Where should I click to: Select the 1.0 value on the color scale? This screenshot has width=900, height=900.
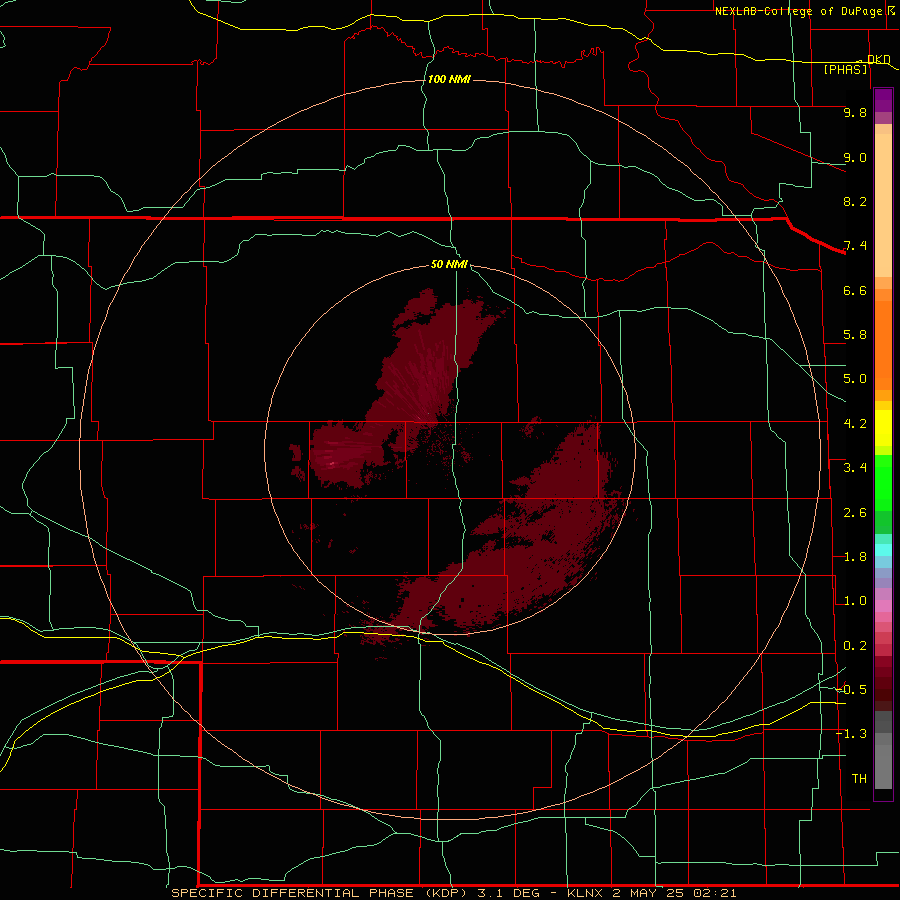tap(855, 601)
